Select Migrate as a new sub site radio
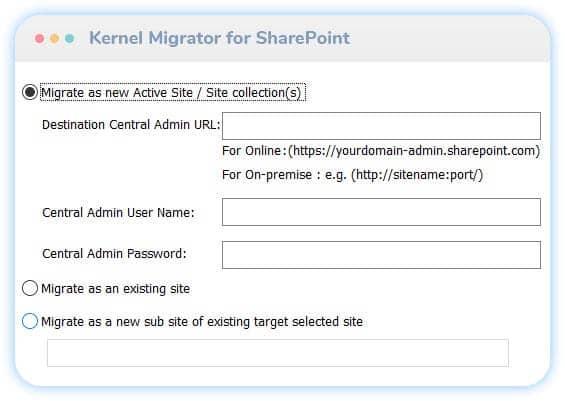 pyautogui.click(x=30, y=321)
